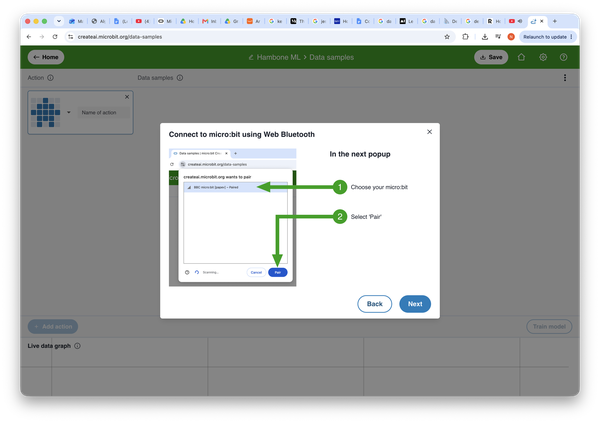
Task: Save the project with Save button
Action: pos(491,57)
